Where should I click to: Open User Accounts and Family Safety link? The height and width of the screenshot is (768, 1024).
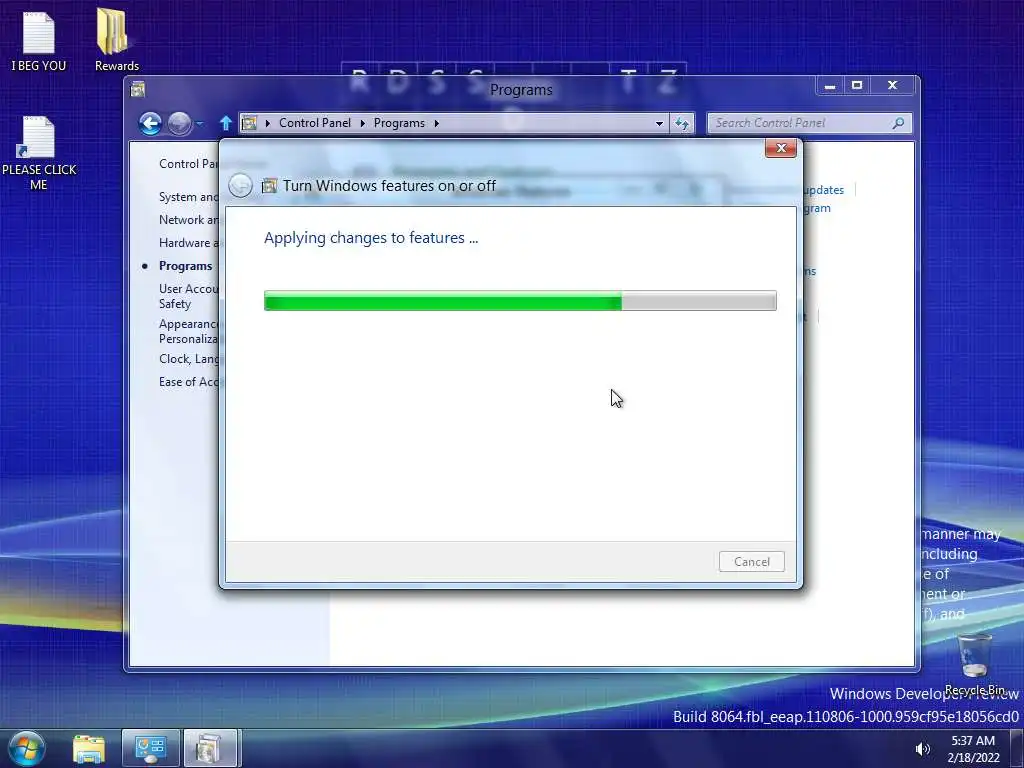pos(188,296)
